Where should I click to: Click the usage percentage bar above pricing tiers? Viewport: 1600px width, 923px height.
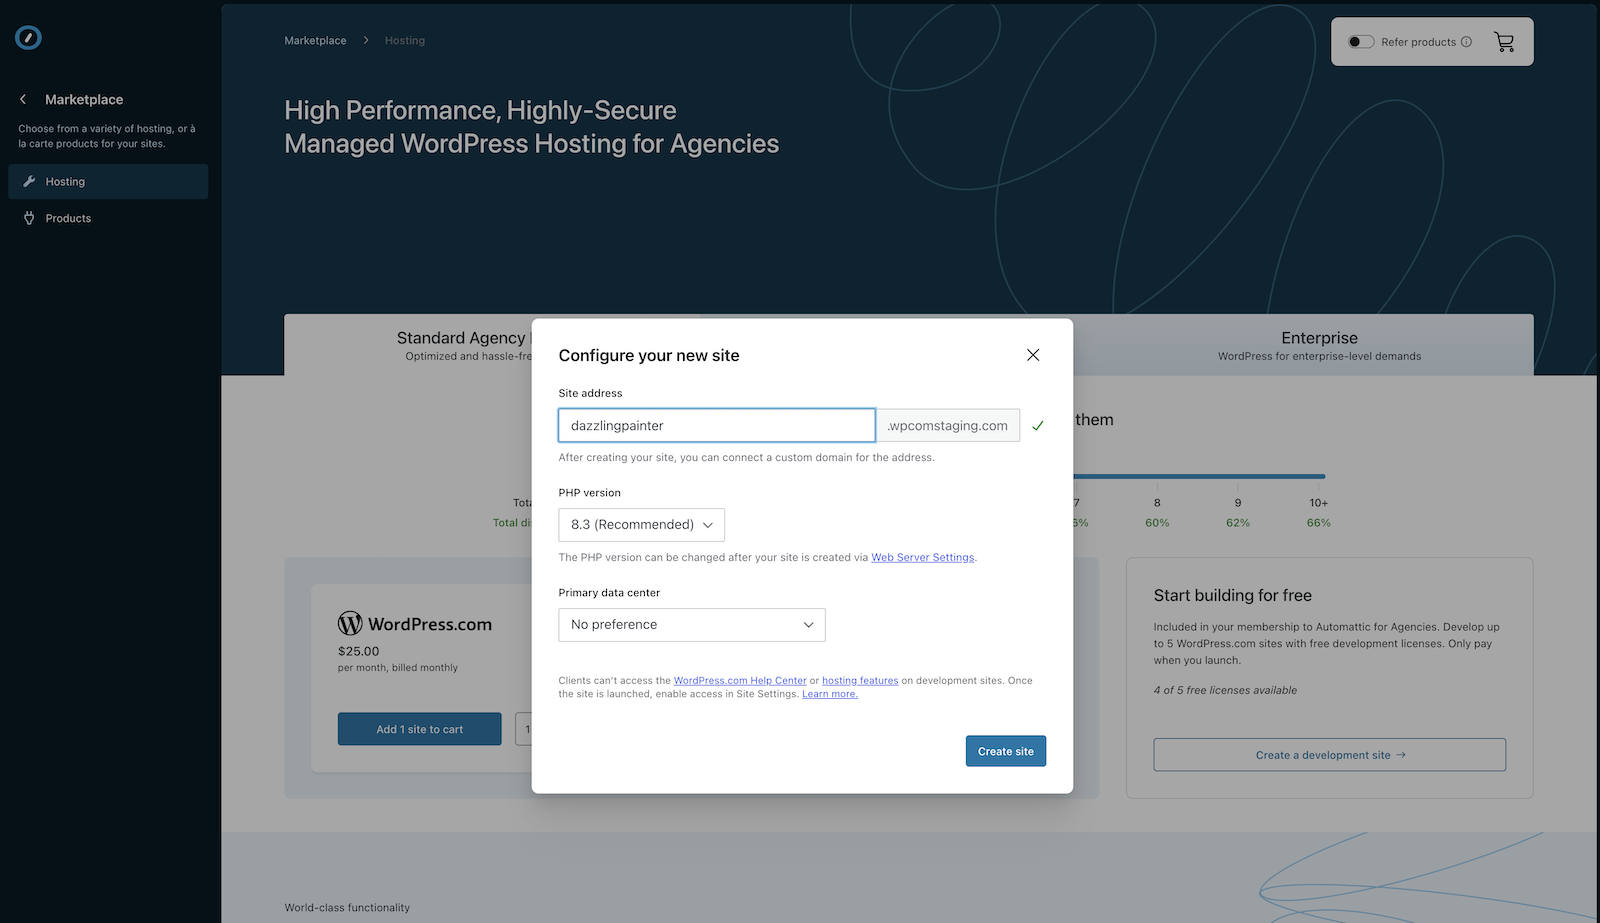click(1199, 477)
